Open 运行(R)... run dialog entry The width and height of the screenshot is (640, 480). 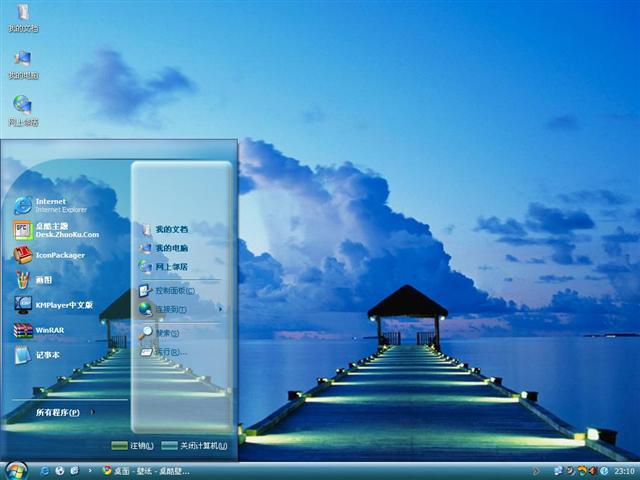tap(163, 352)
